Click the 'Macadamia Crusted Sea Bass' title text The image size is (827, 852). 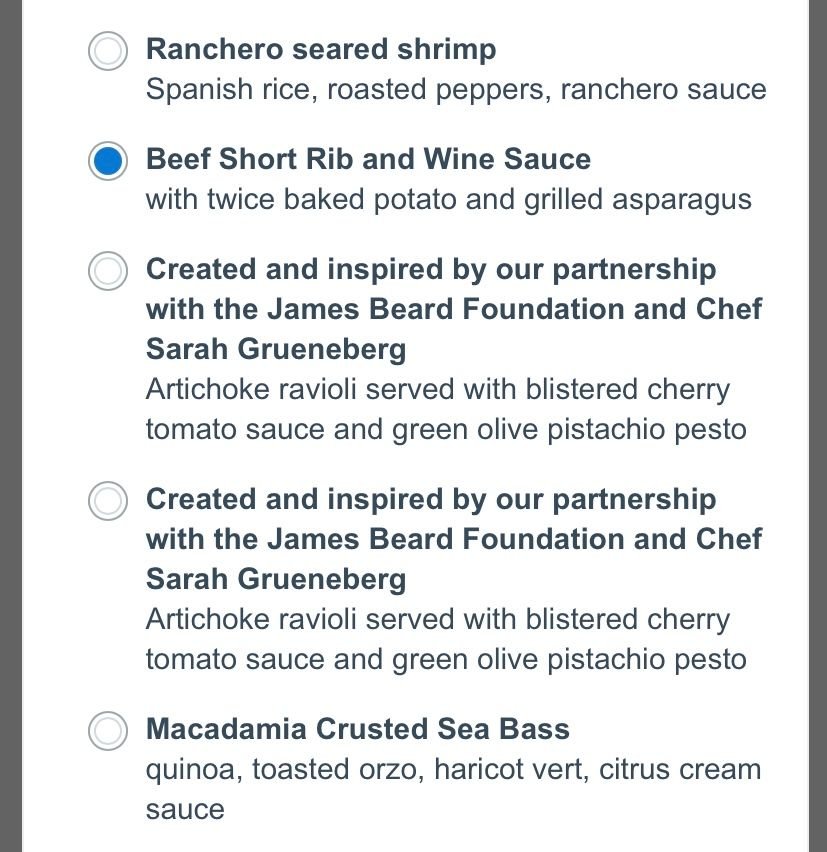357,729
